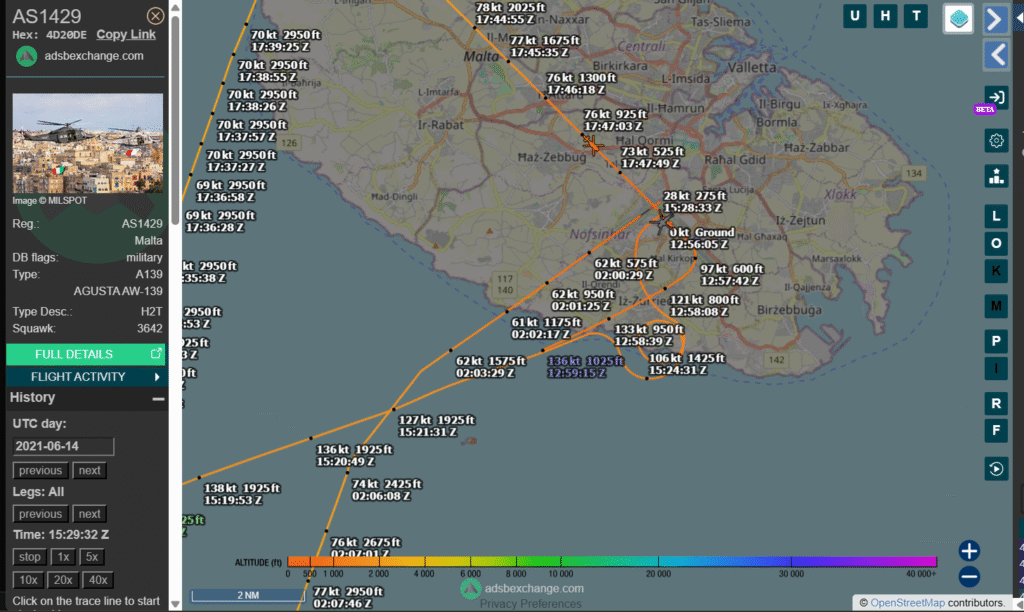The width and height of the screenshot is (1024, 612).
Task: Set playback speed to 10x
Action: pyautogui.click(x=28, y=580)
